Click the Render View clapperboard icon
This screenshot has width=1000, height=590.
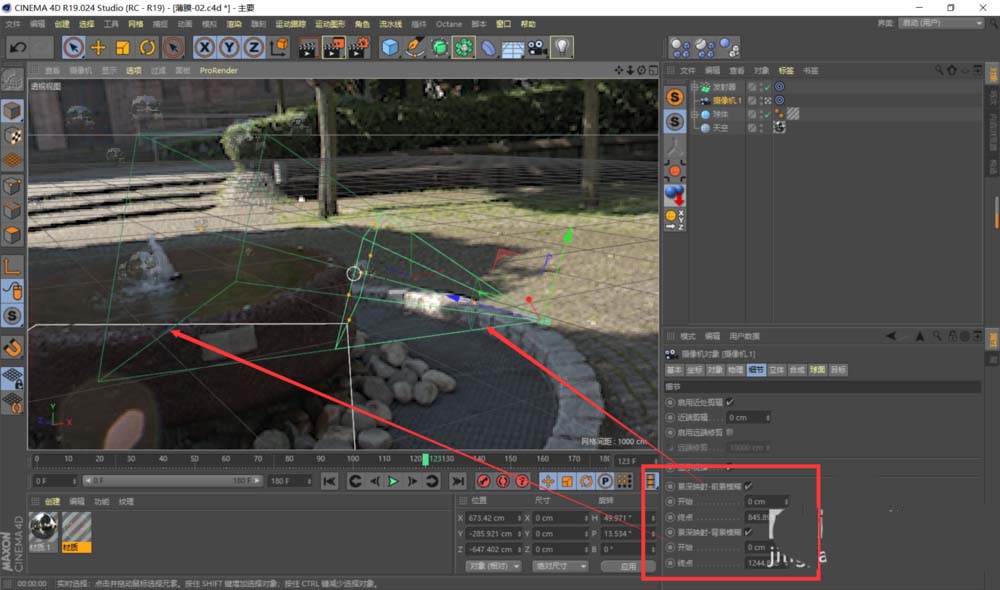tap(308, 47)
